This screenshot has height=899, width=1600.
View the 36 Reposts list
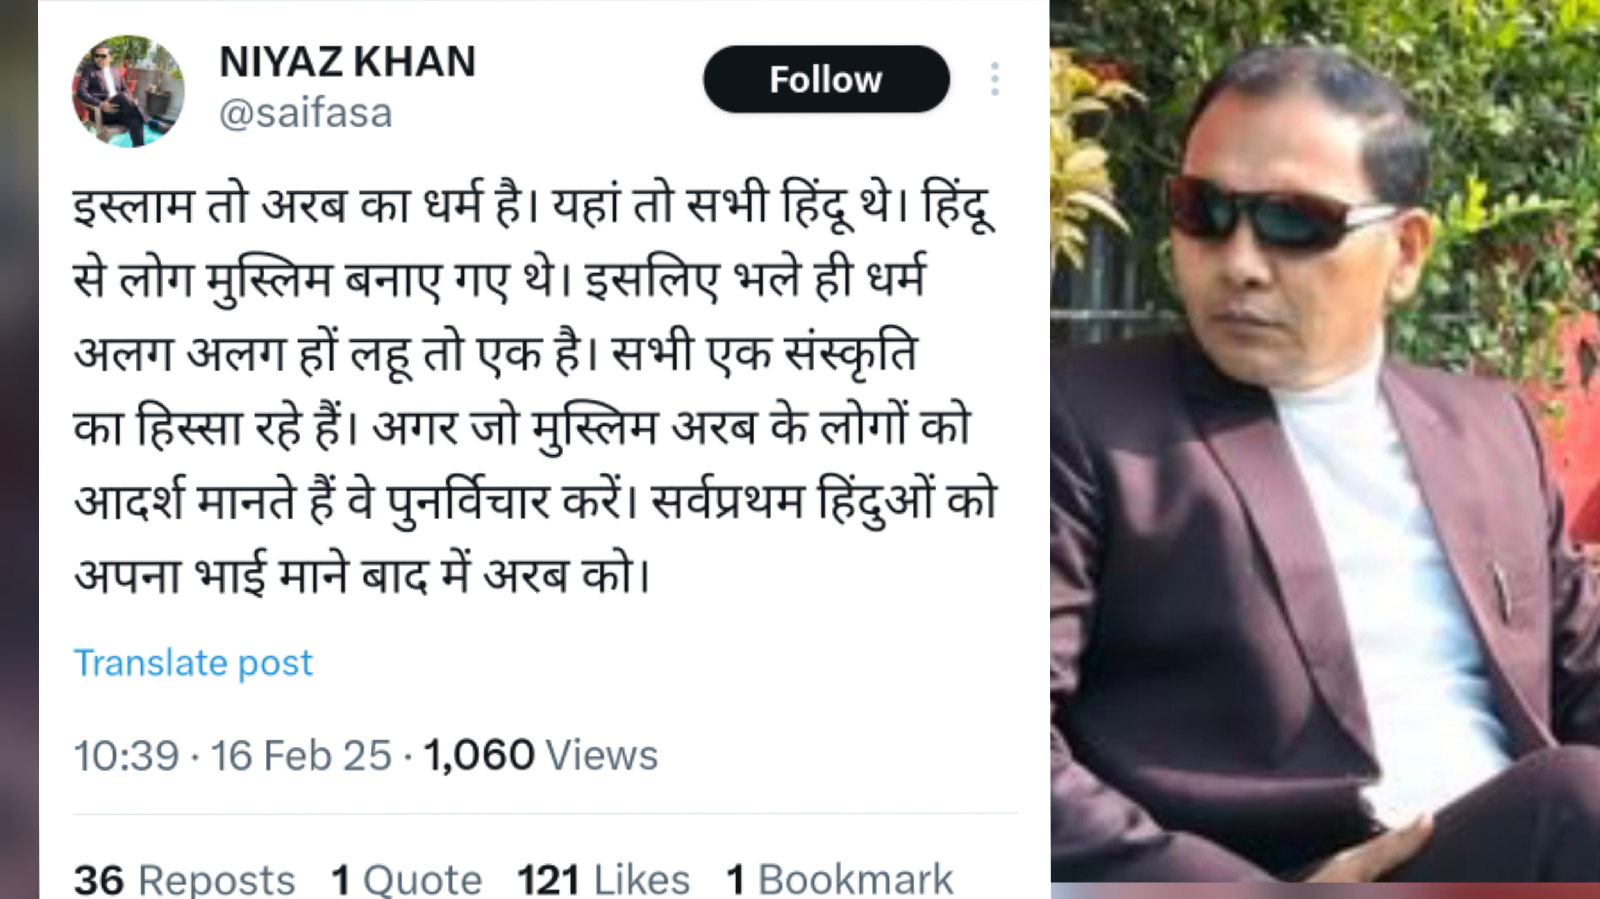coord(184,879)
